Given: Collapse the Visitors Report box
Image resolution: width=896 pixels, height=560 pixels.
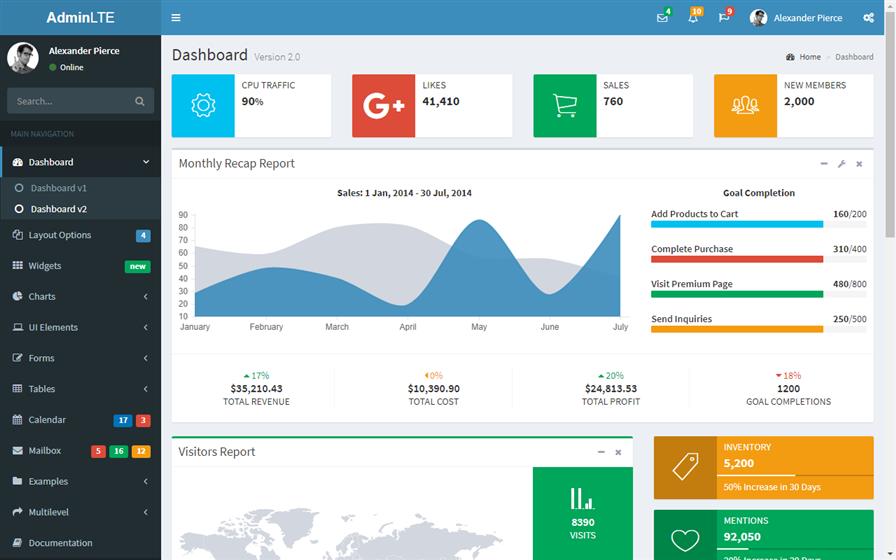Looking at the screenshot, I should (x=601, y=452).
